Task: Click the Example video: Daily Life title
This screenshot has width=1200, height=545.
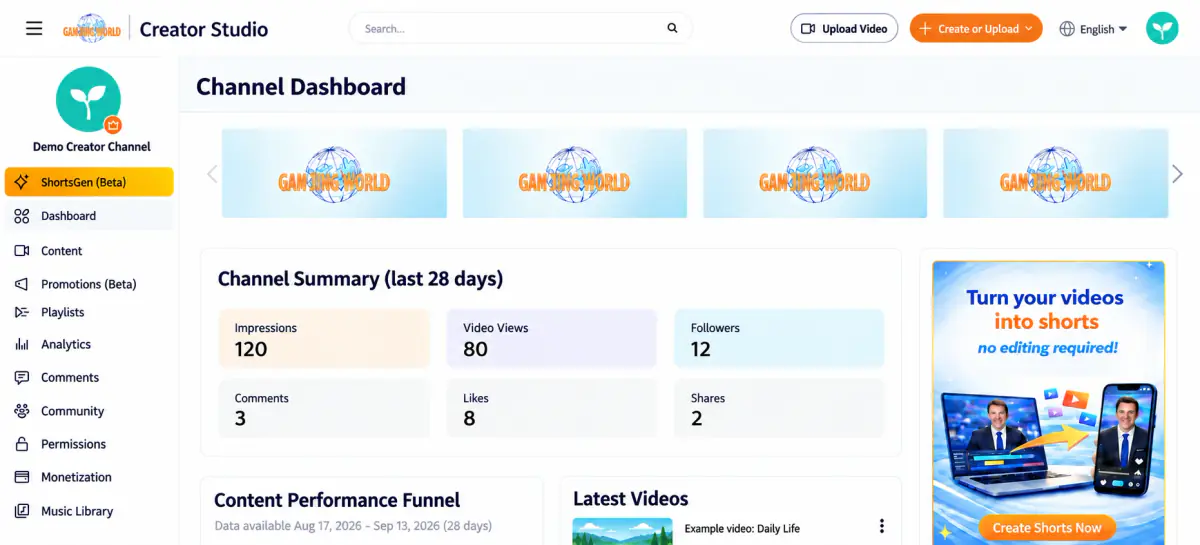Action: [742, 528]
